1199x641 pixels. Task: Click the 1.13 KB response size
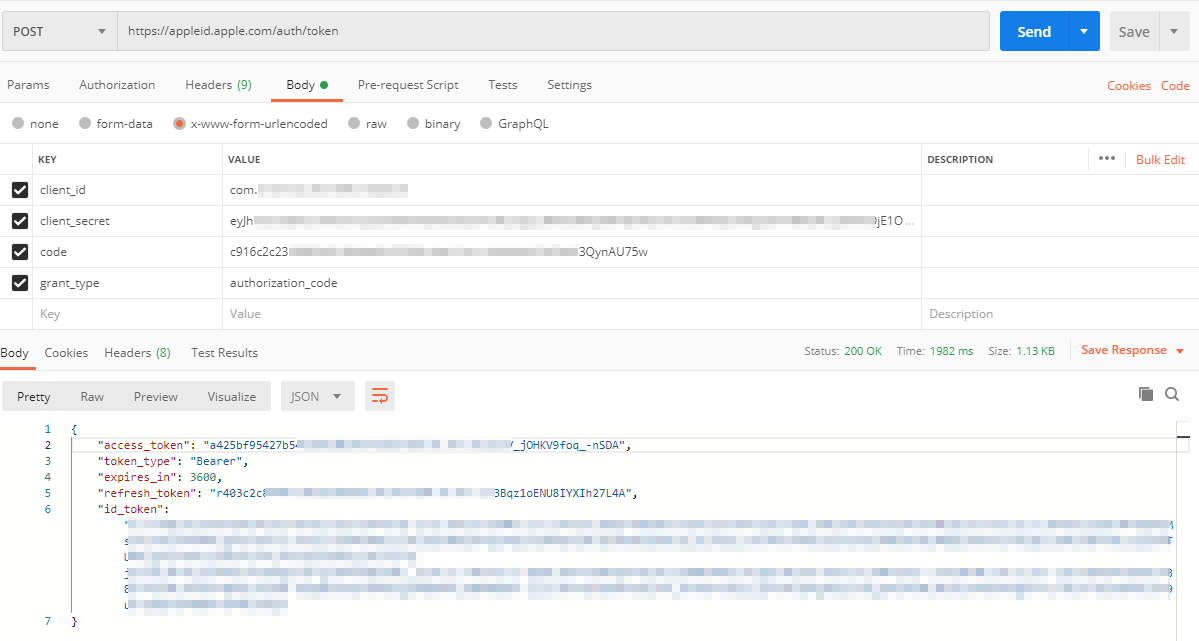[x=1035, y=351]
